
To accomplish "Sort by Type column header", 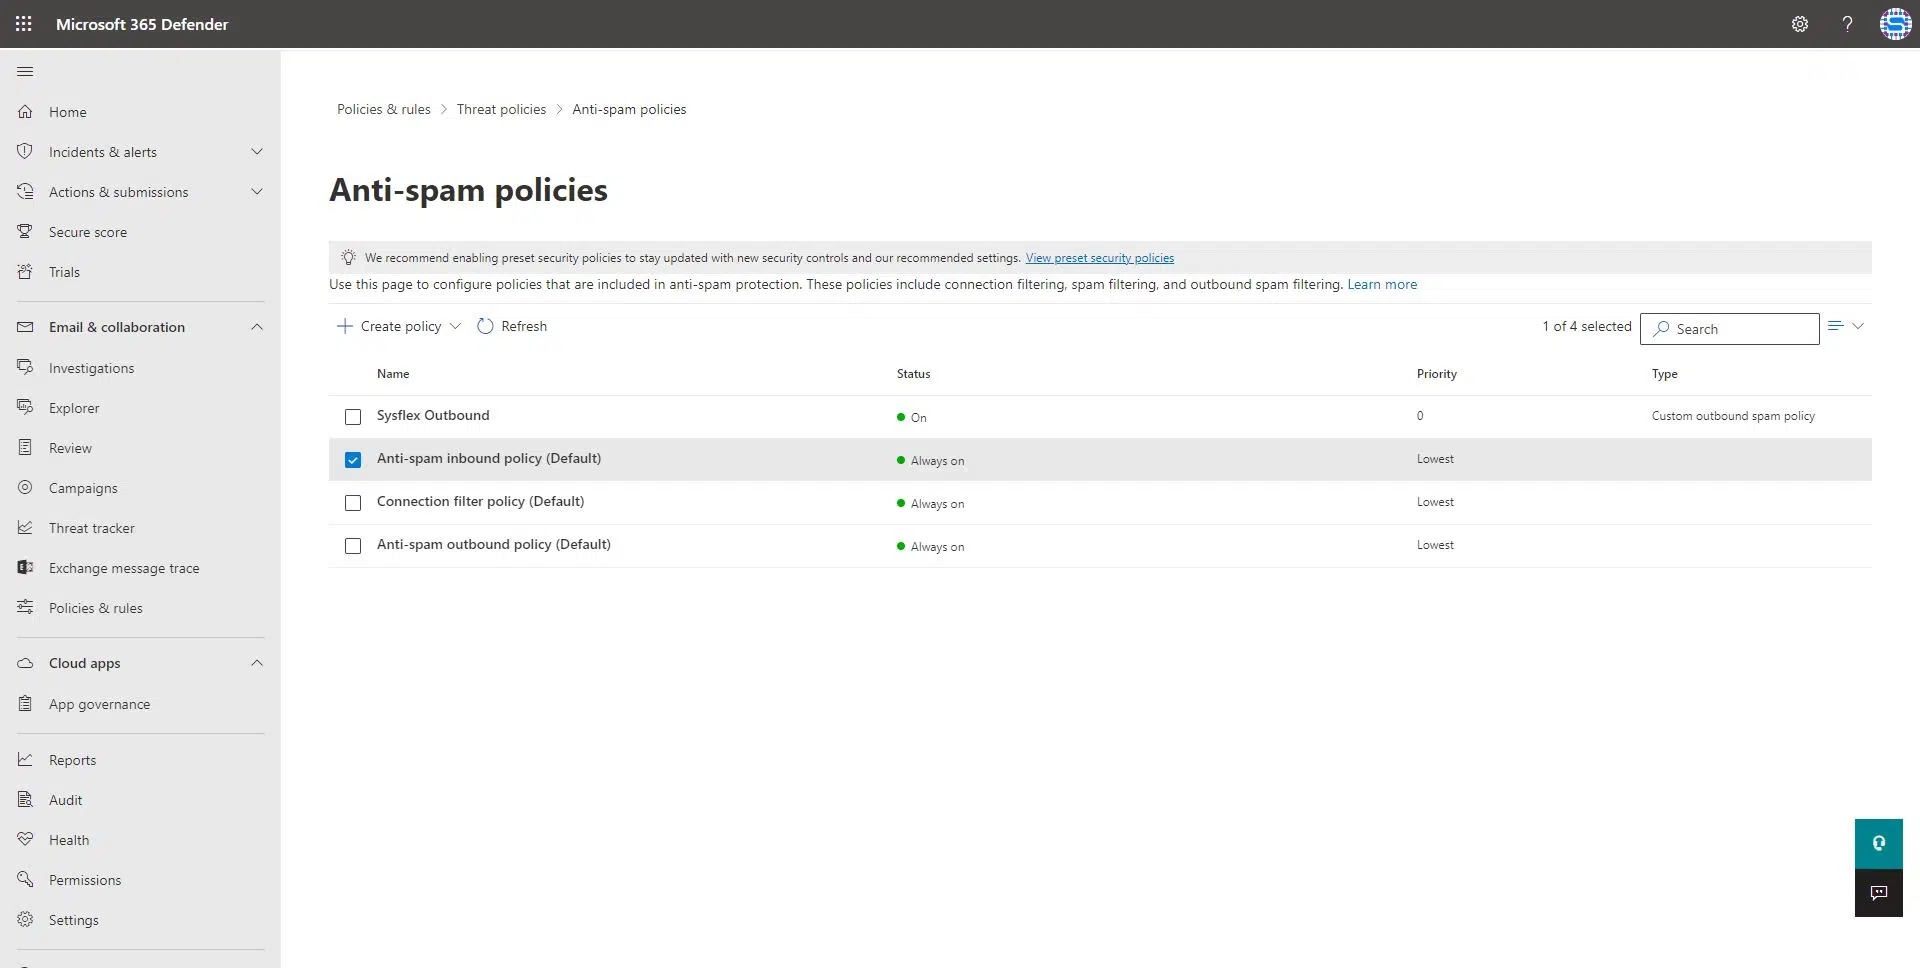I will (x=1664, y=374).
